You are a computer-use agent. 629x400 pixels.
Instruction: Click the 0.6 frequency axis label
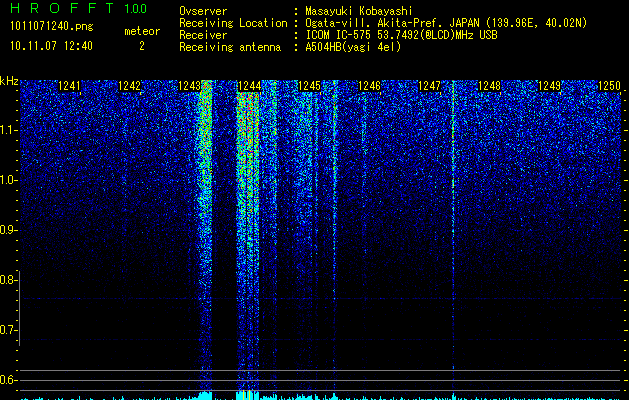[8, 380]
